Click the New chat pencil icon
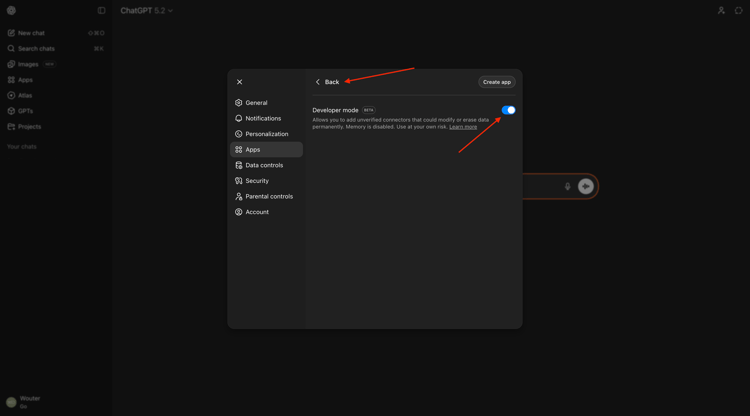Viewport: 750px width, 416px height. point(11,33)
